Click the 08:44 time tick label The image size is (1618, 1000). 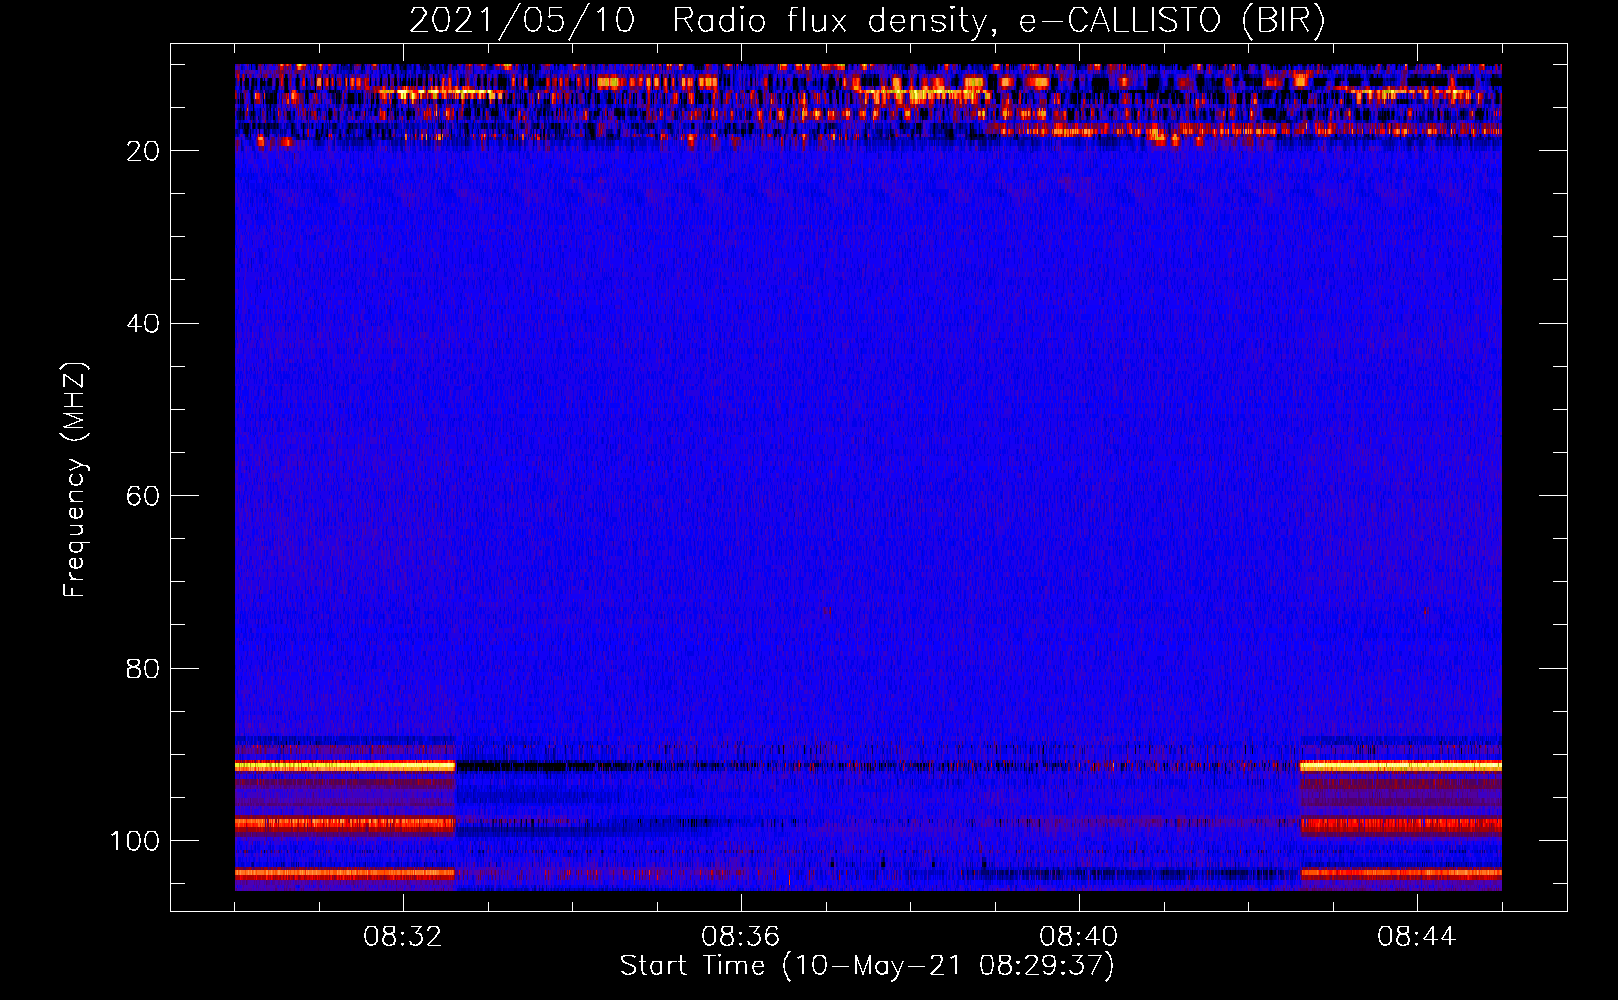click(1416, 937)
